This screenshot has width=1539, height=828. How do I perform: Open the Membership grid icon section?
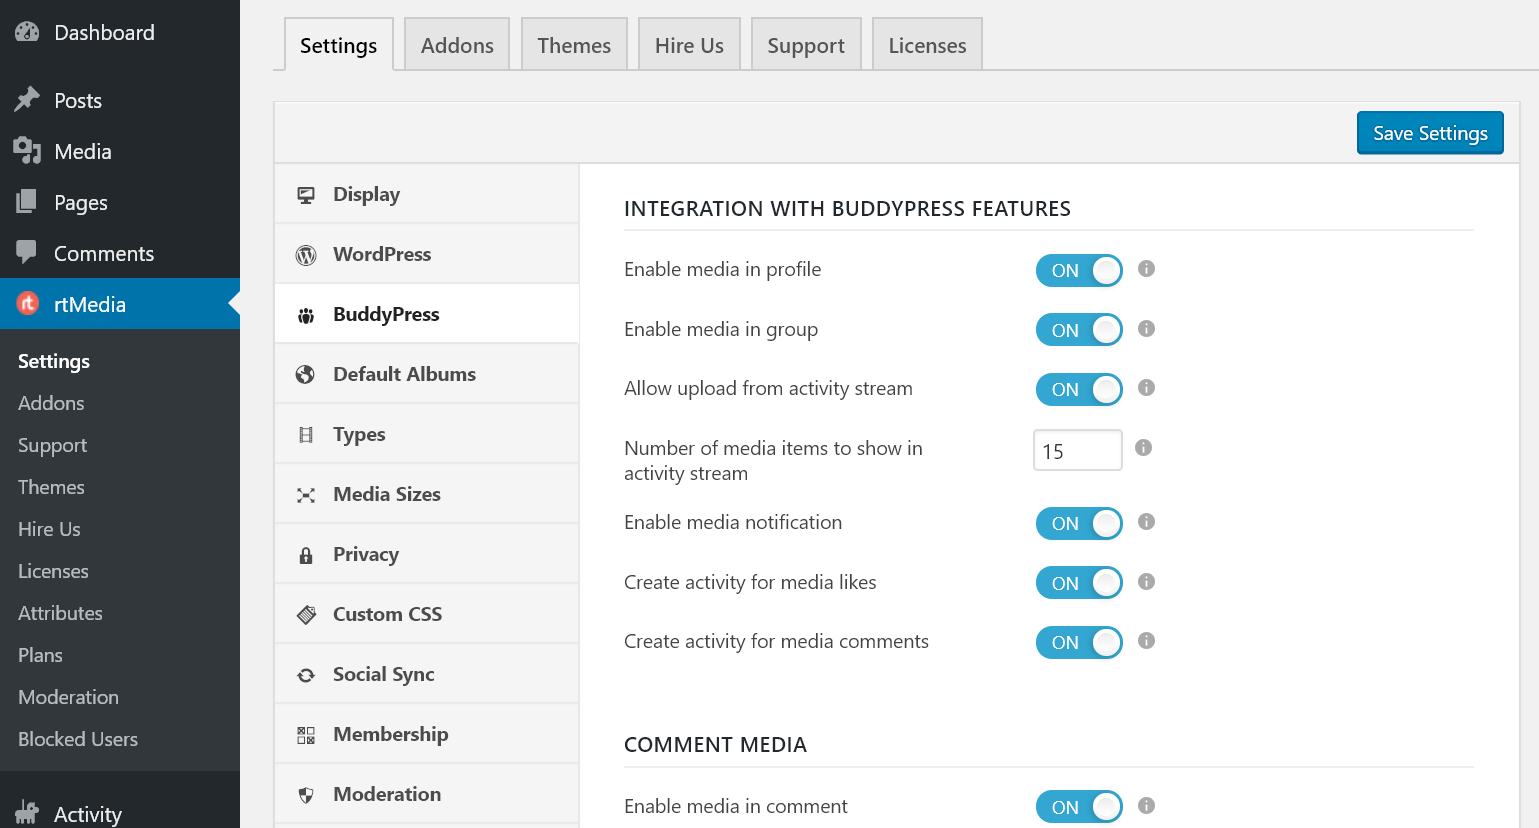pos(308,733)
